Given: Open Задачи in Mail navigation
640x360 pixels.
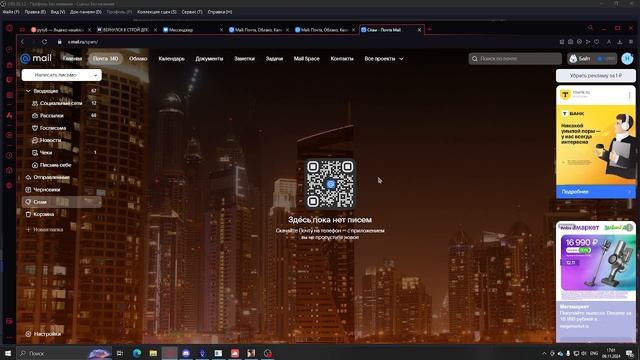Looking at the screenshot, I should point(274,59).
